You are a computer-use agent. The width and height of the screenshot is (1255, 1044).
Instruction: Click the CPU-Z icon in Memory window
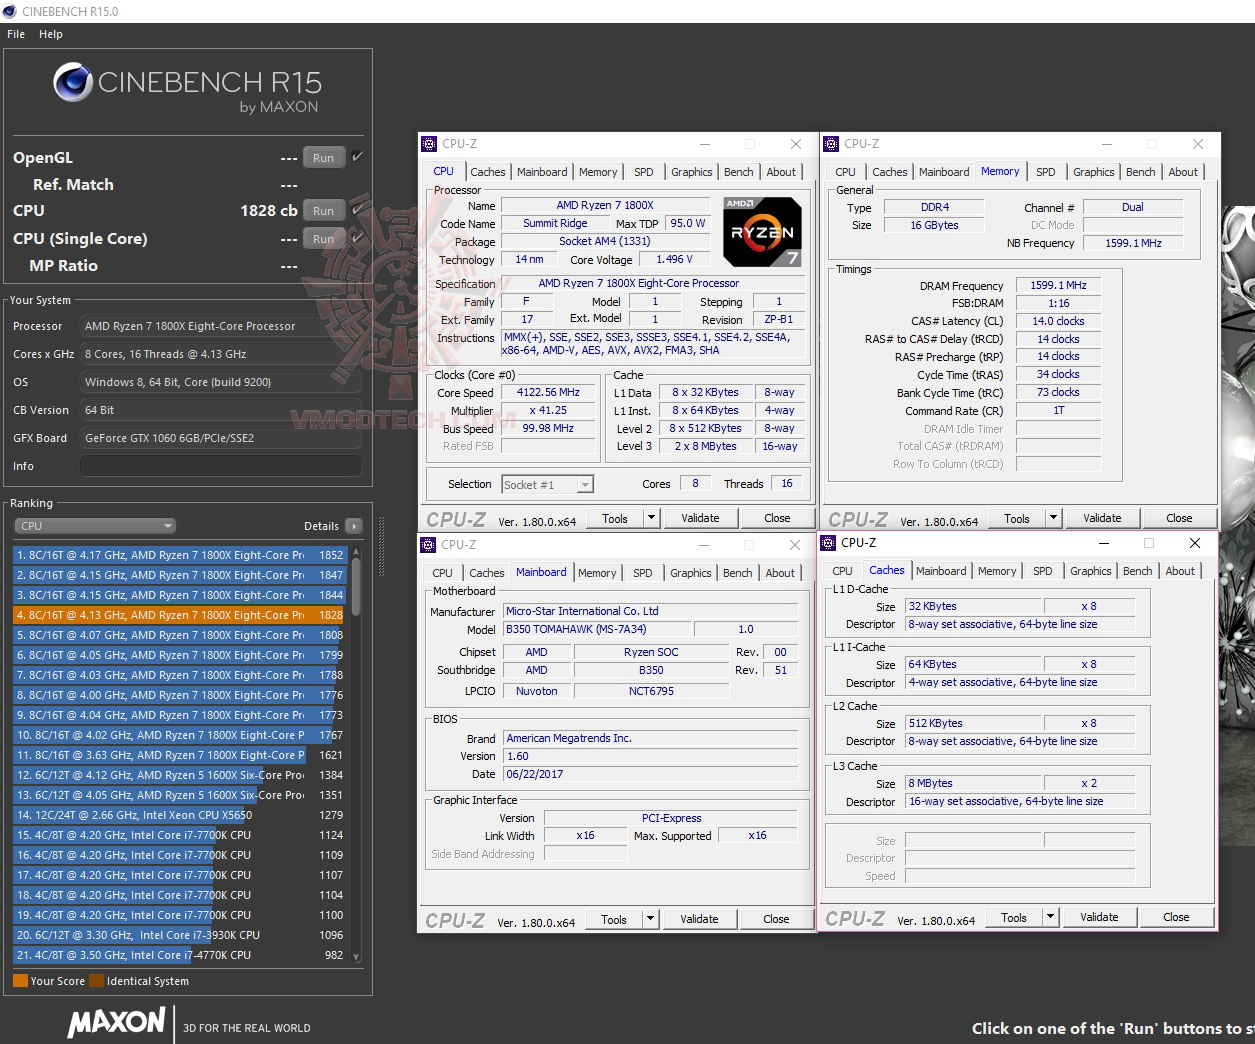(x=831, y=144)
